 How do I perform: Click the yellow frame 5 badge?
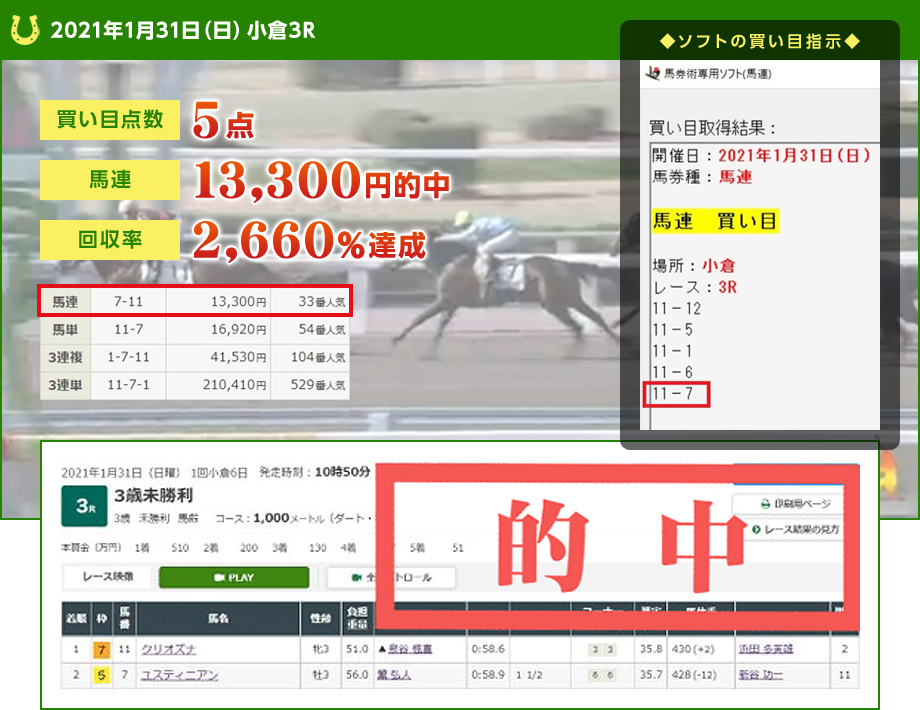coord(101,675)
